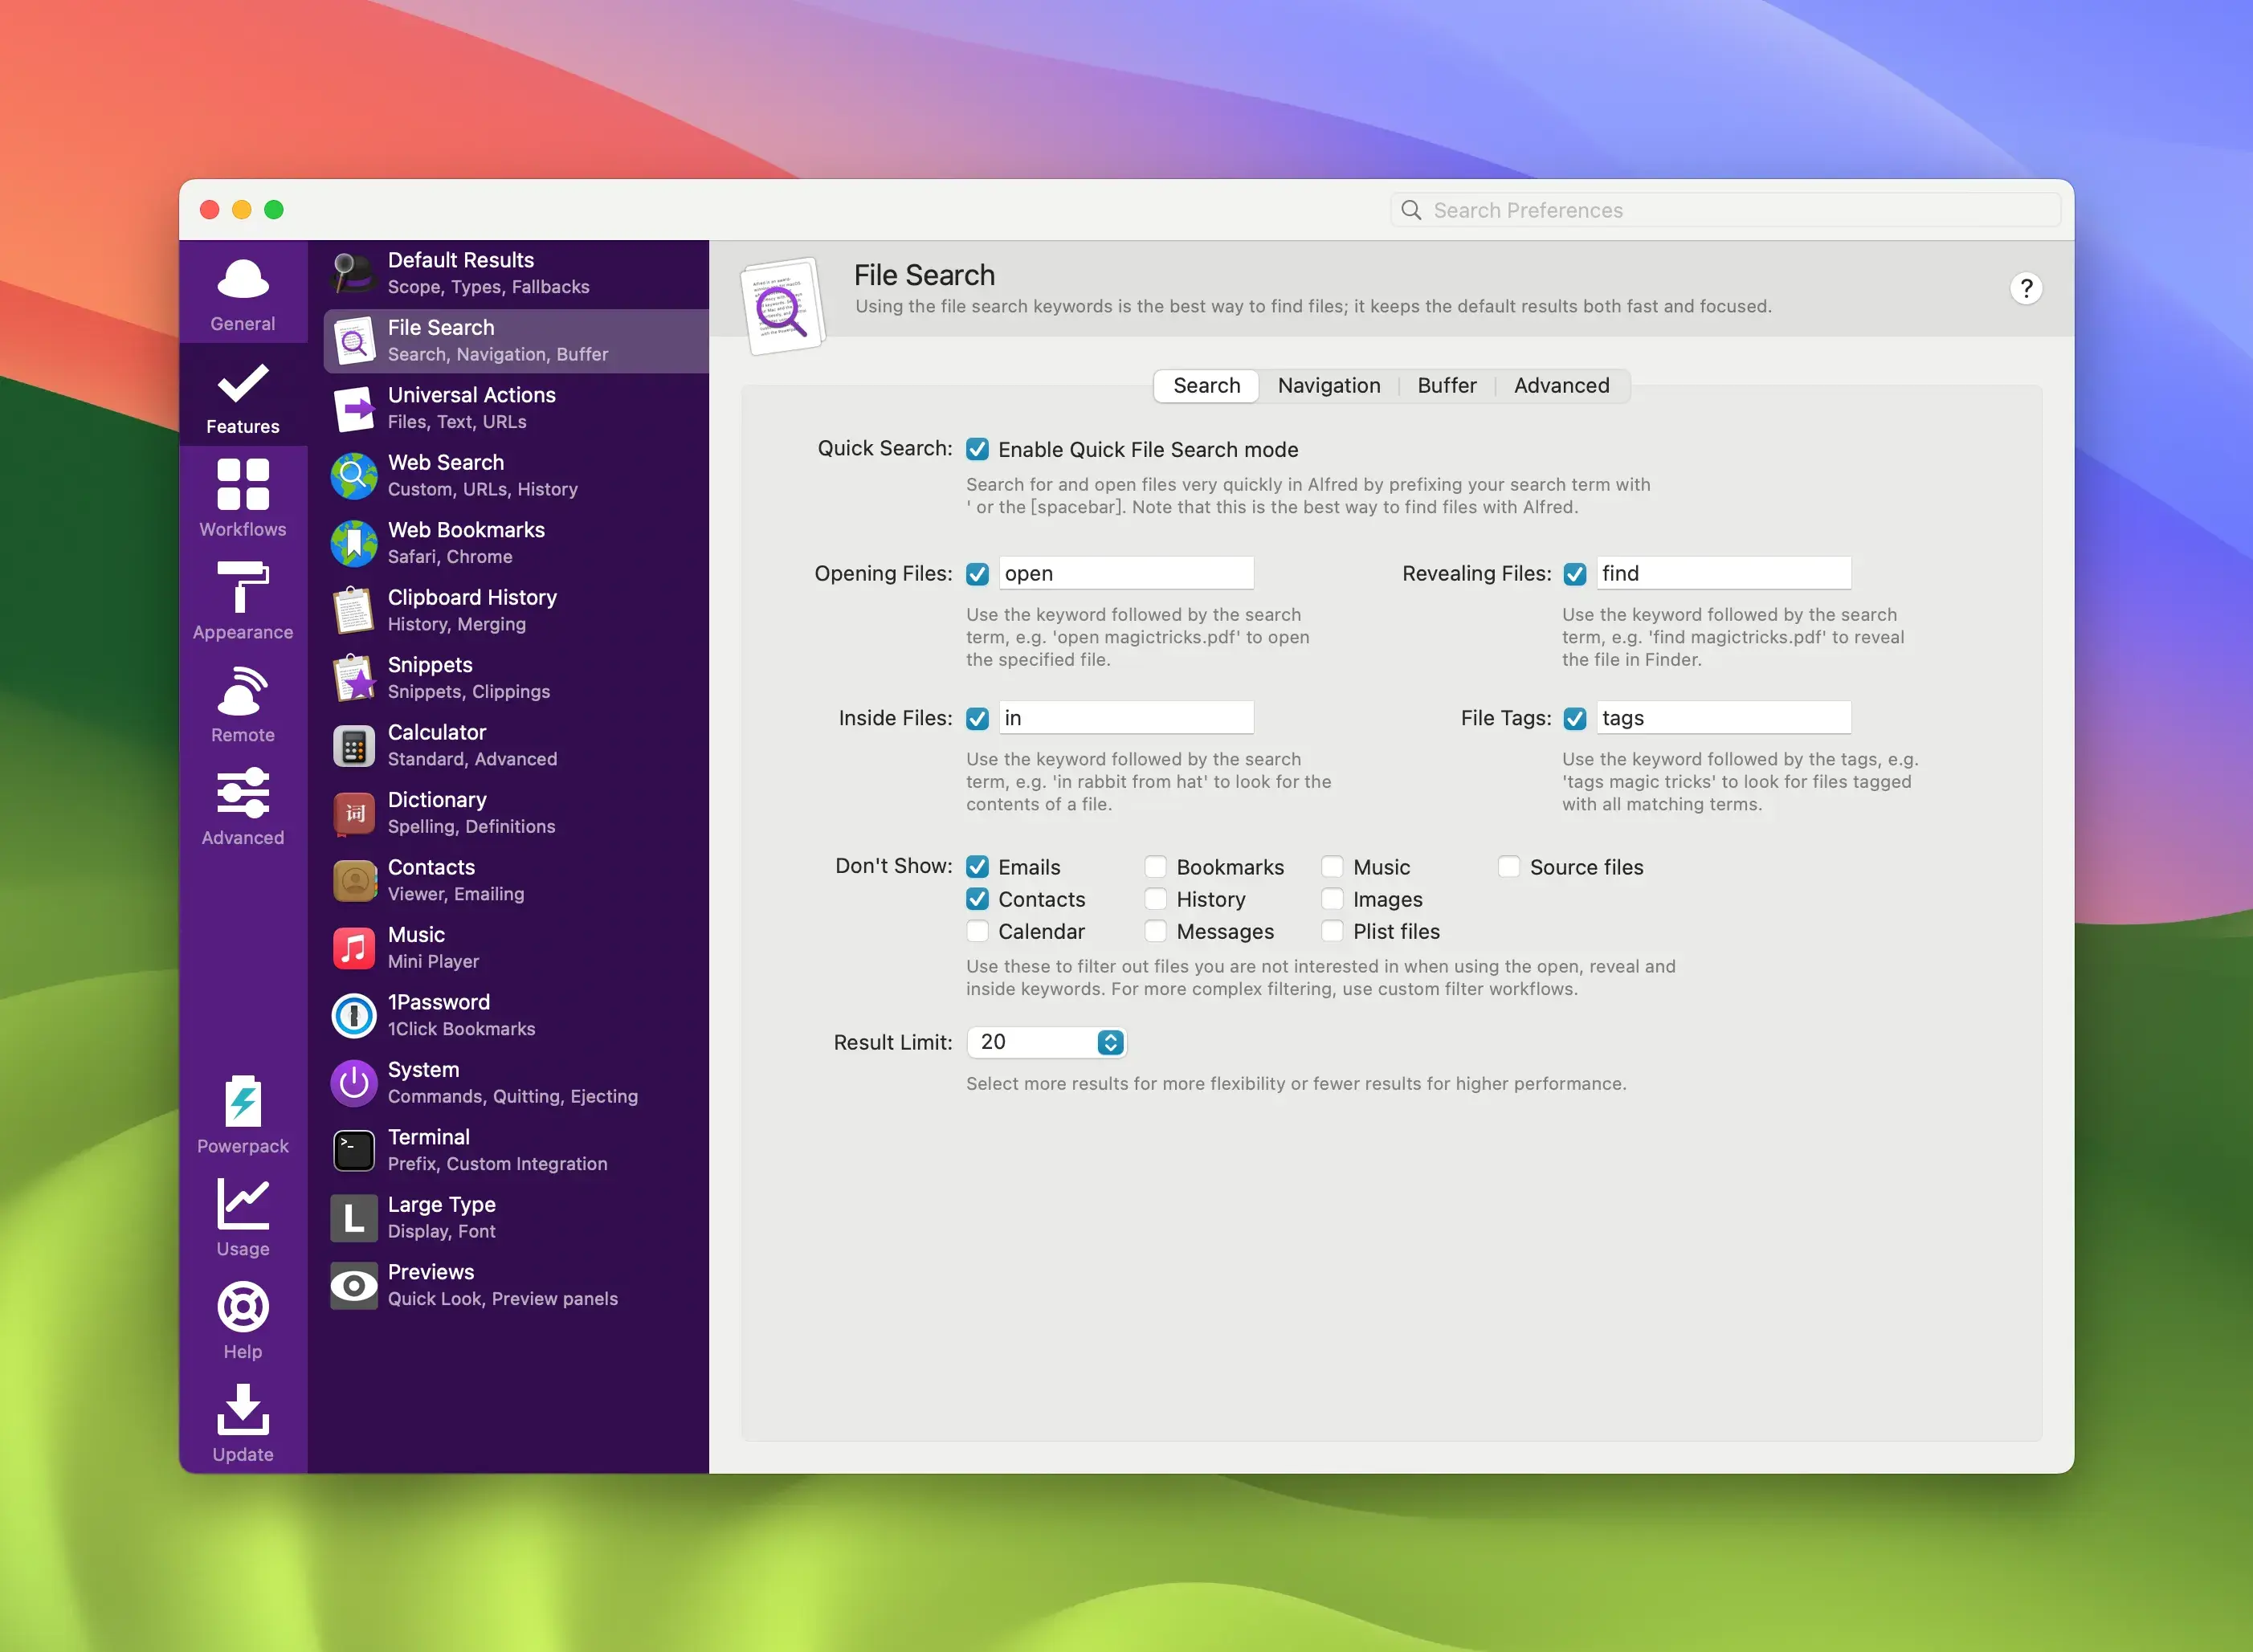2253x1652 pixels.
Task: Disable Contacts in Don't Show list
Action: click(976, 897)
